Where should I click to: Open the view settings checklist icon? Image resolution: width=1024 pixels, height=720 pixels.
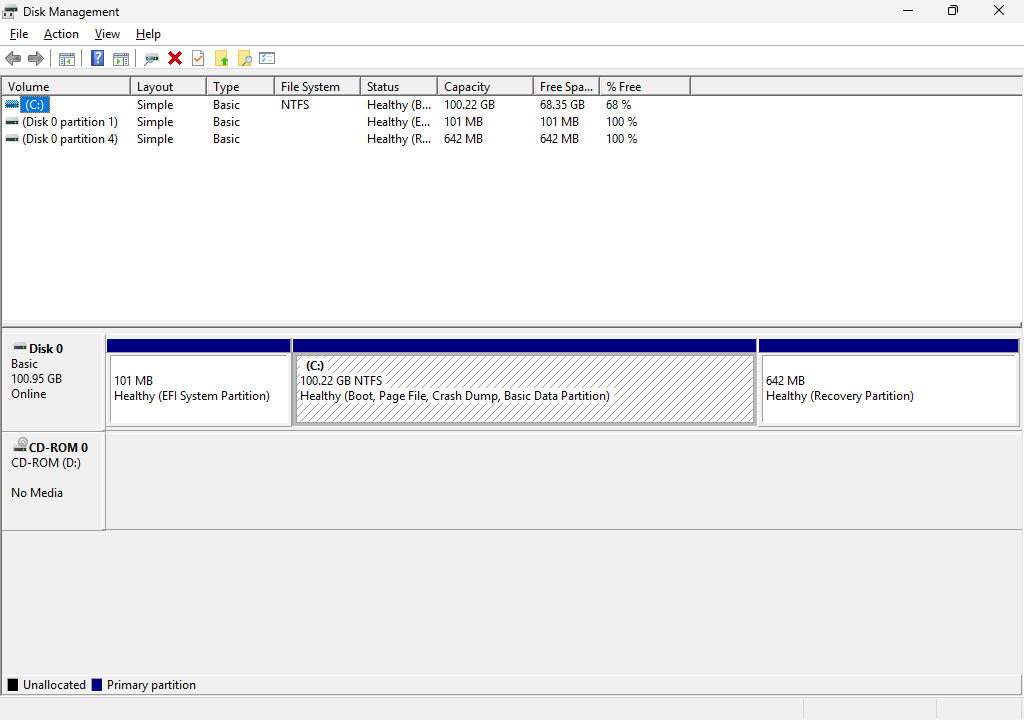tap(267, 59)
